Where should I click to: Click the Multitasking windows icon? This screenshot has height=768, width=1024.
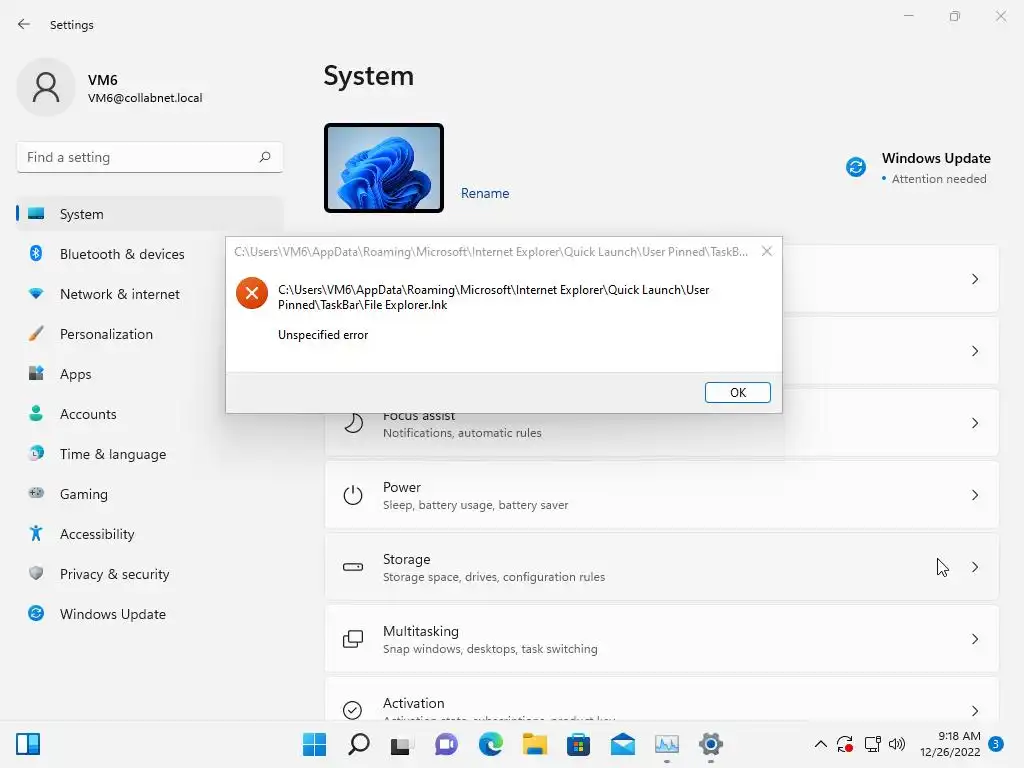(353, 639)
